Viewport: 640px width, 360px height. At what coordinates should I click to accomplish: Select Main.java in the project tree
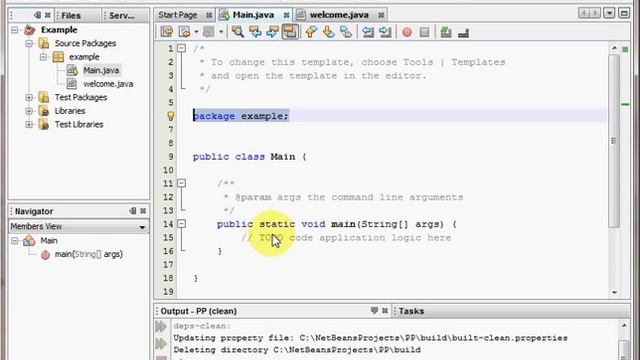(101, 71)
